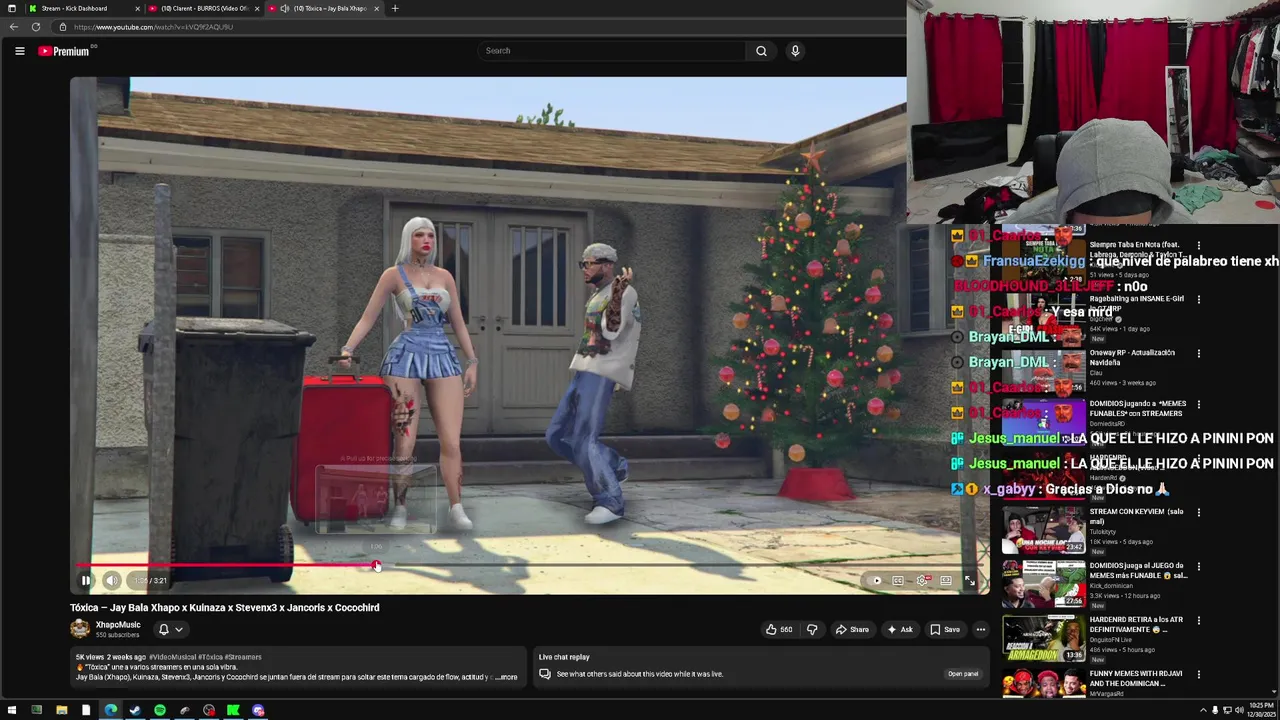
Task: Open options for STREAM CON KEYVIEM video
Action: point(1199,512)
